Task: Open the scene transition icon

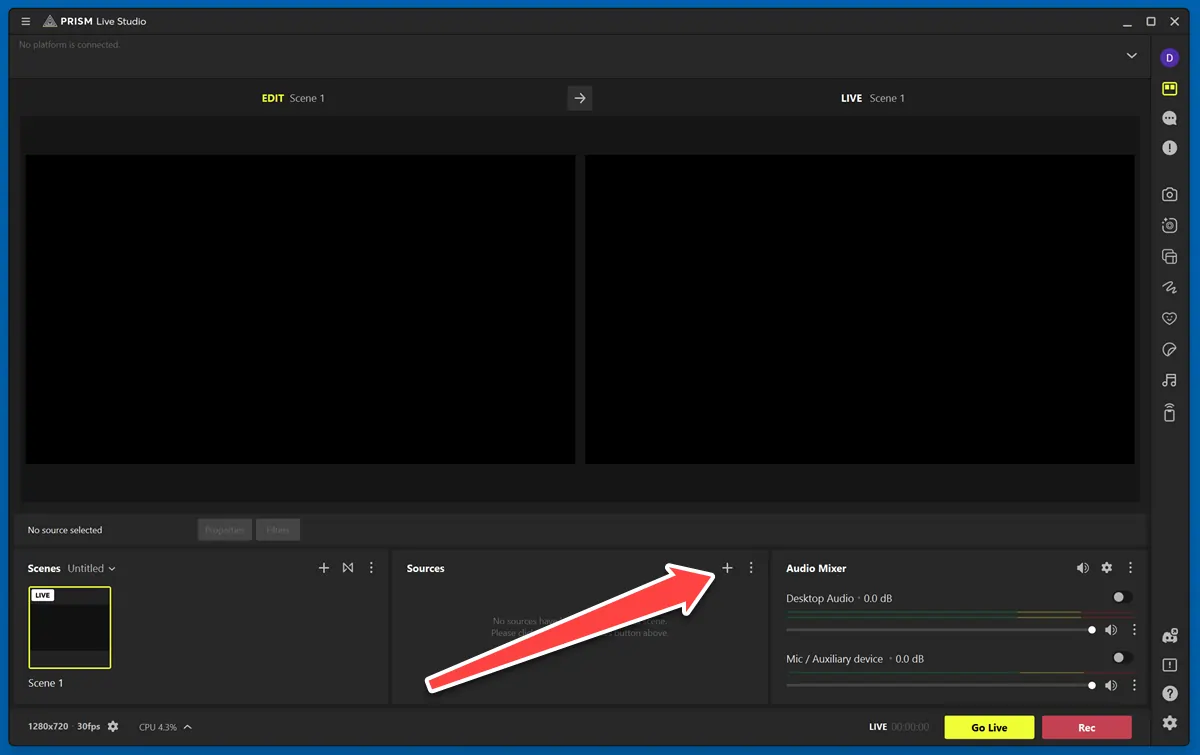Action: pos(348,568)
